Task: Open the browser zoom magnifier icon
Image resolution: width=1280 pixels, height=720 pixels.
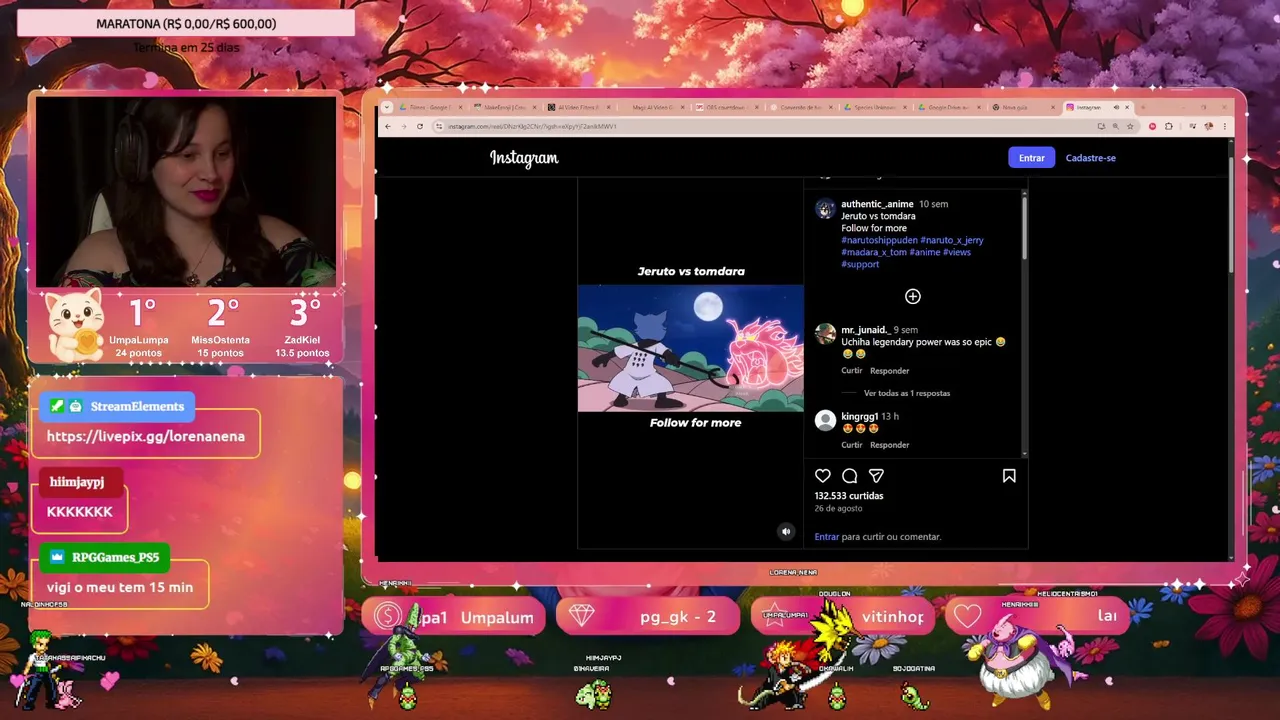Action: coord(1115,126)
